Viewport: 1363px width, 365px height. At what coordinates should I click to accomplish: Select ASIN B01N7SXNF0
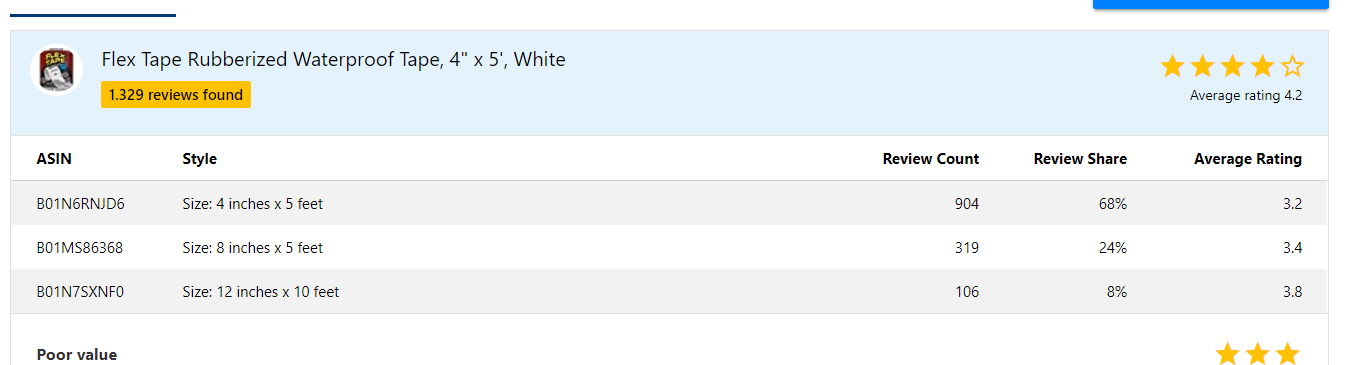pyautogui.click(x=80, y=292)
